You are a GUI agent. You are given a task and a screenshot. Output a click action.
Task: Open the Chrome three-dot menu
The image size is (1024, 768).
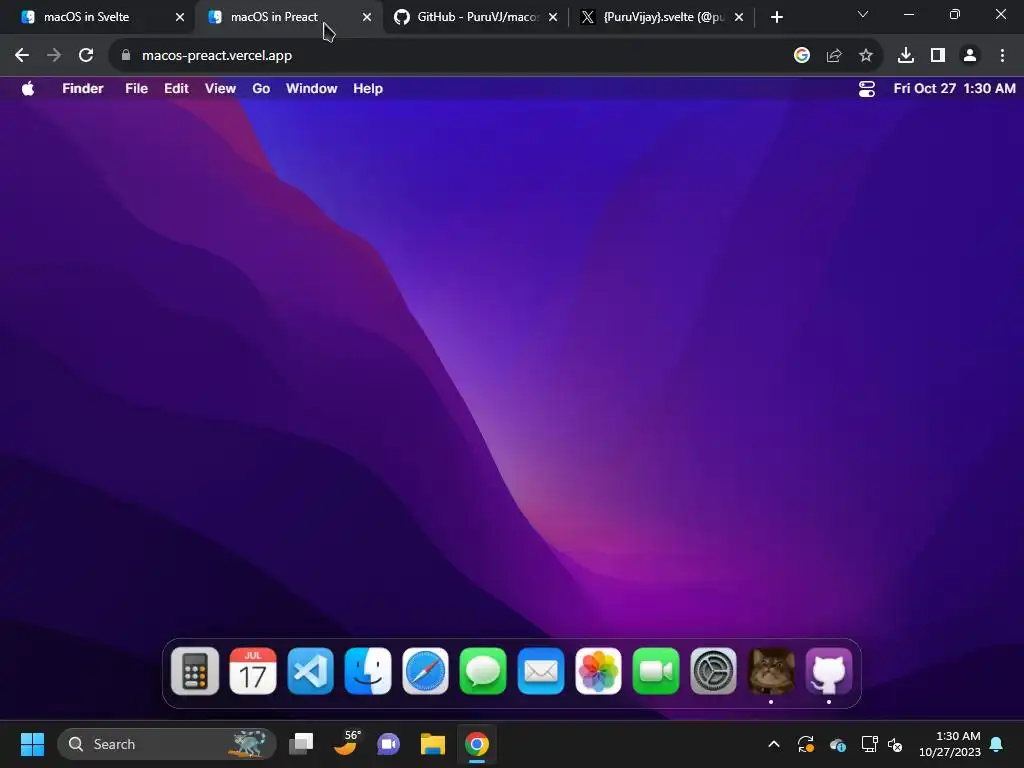[x=1002, y=56]
